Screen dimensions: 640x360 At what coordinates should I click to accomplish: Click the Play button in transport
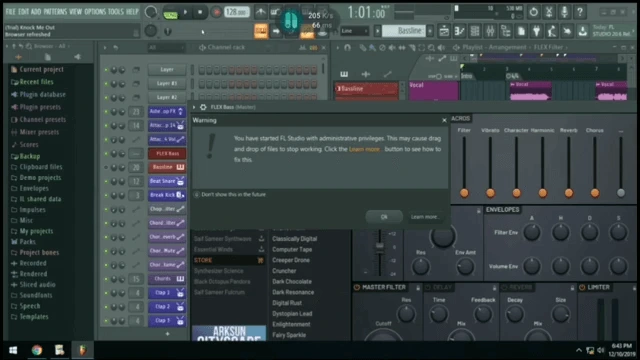pyautogui.click(x=185, y=12)
